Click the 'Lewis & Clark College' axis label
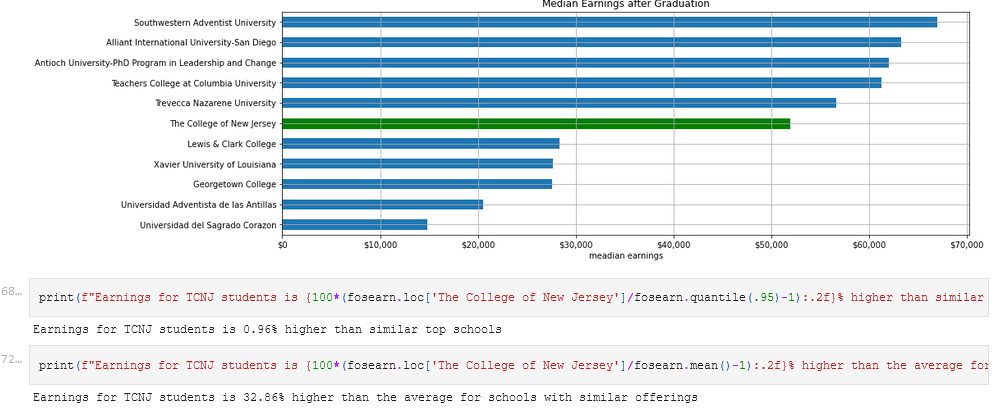997x413 pixels. pyautogui.click(x=231, y=144)
